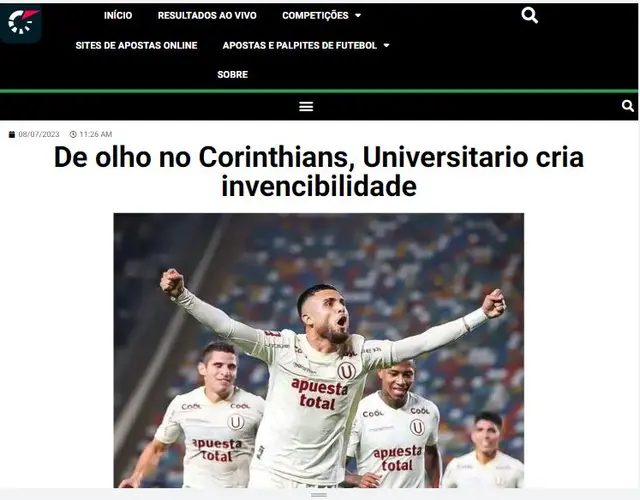The width and height of the screenshot is (640, 500).
Task: Click the calendar icon beside date
Action: pyautogui.click(x=12, y=134)
